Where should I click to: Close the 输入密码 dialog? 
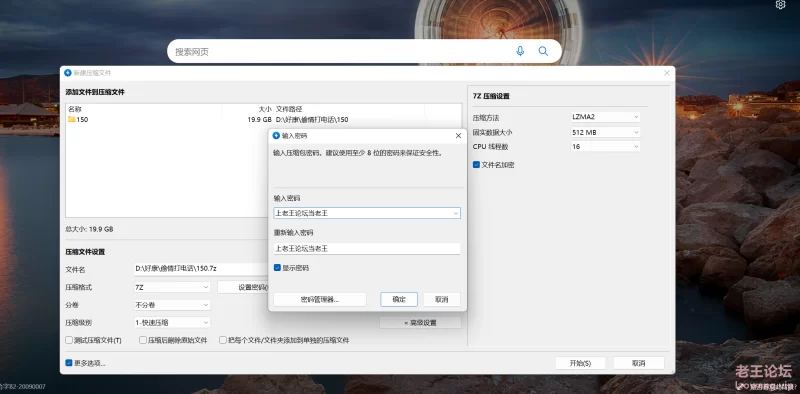click(458, 136)
